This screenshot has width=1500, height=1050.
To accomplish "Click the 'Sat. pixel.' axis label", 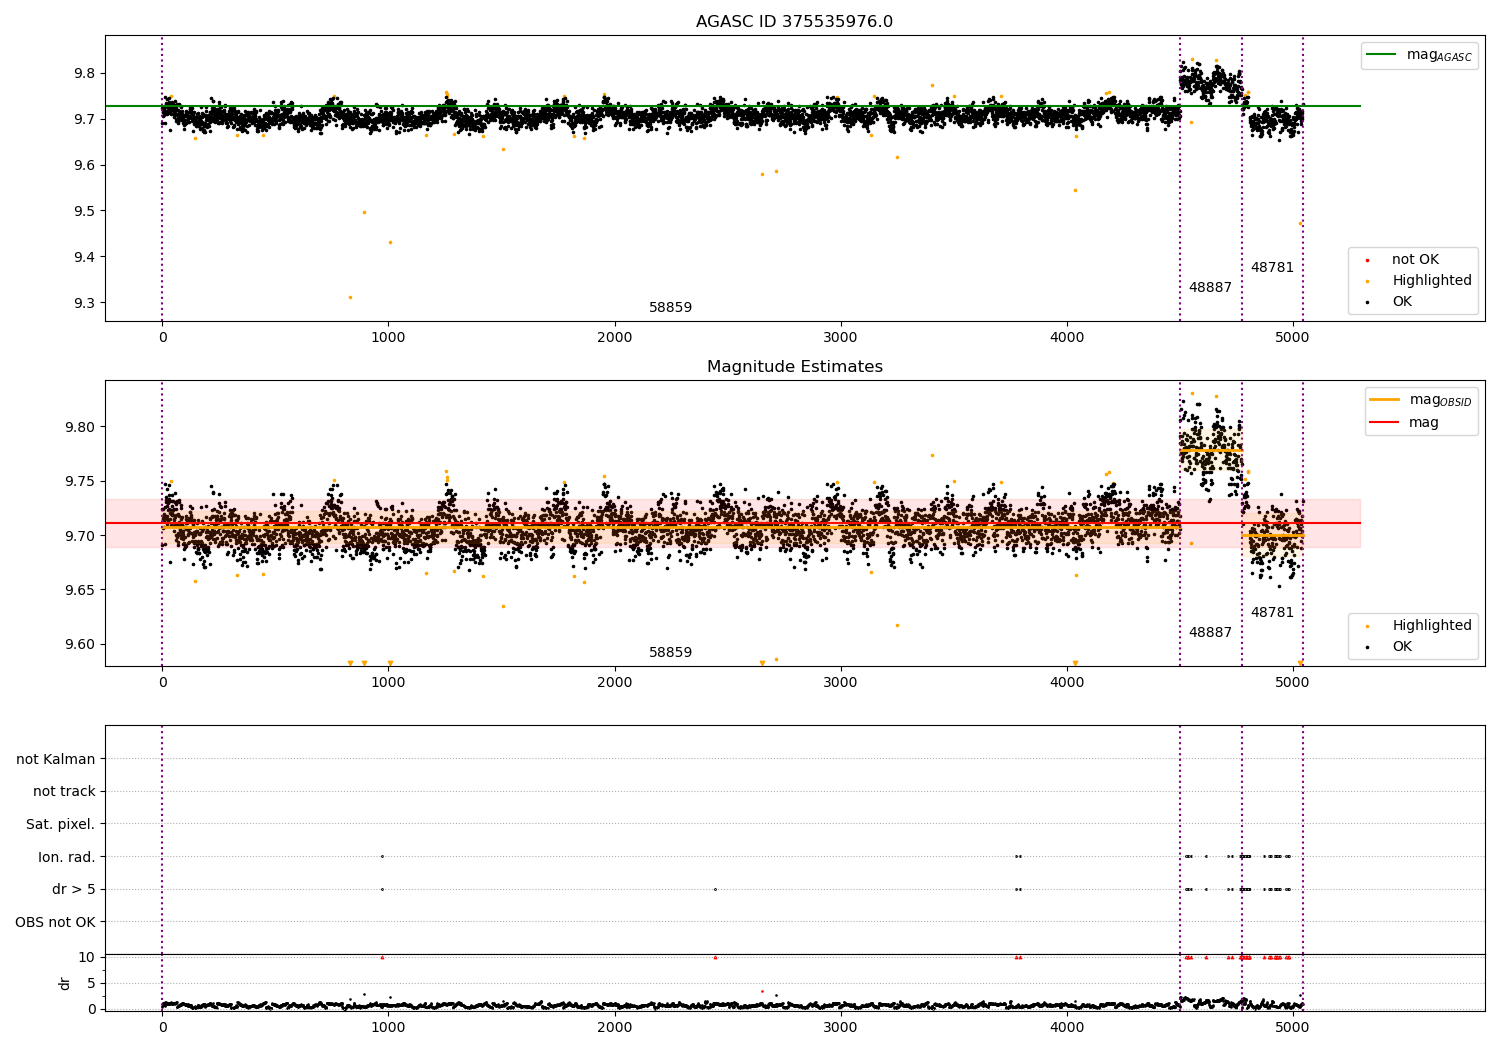I will pyautogui.click(x=60, y=825).
